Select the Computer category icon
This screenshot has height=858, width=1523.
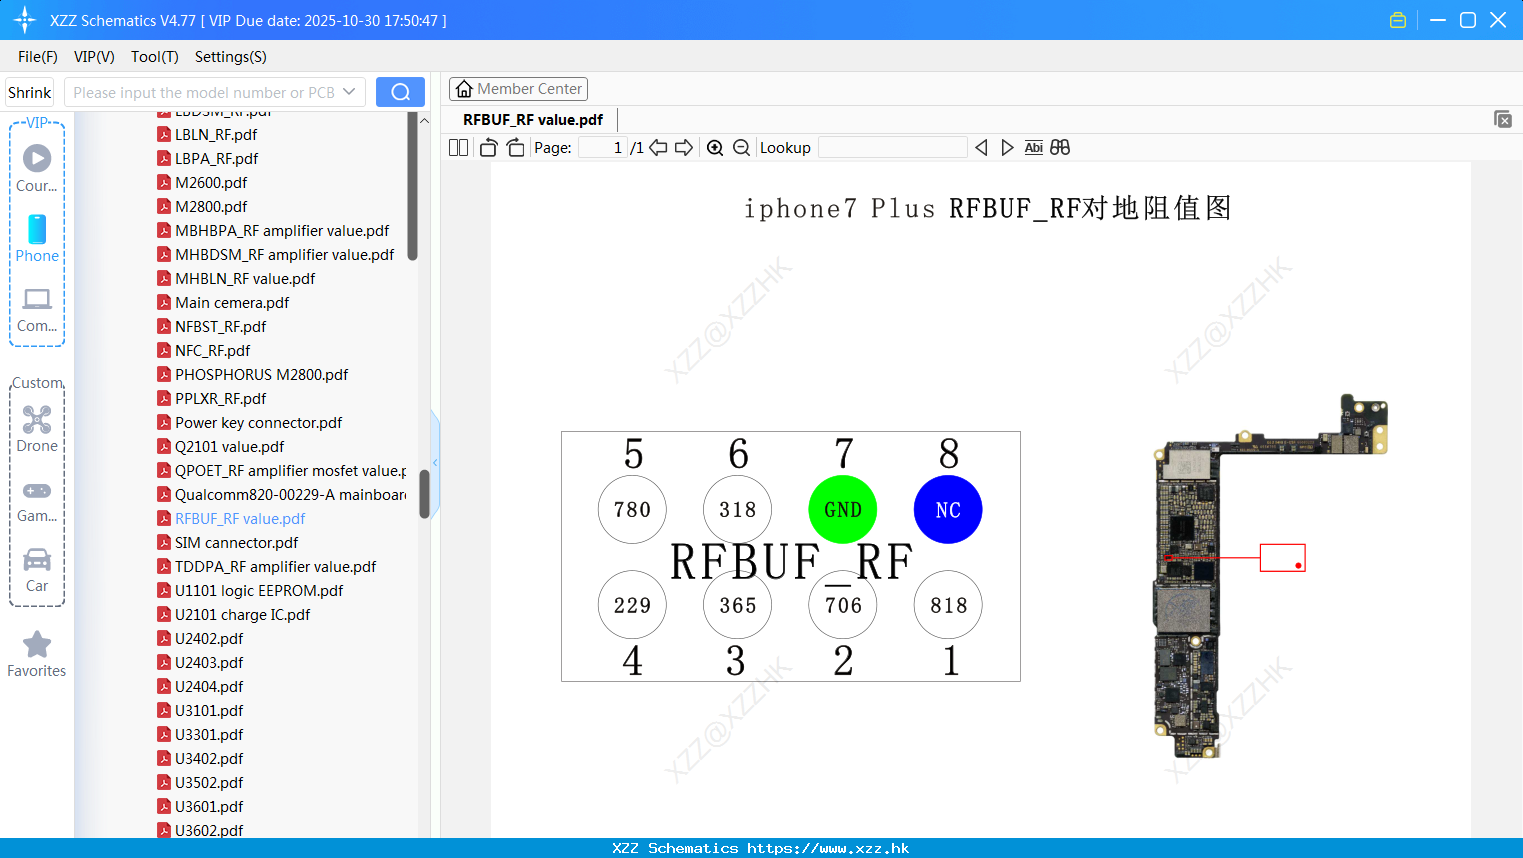(37, 309)
